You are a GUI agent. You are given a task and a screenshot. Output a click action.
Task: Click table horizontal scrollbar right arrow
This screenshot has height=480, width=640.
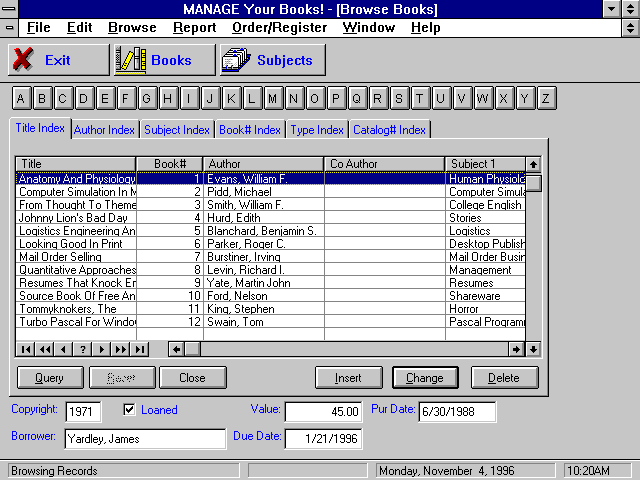517,349
